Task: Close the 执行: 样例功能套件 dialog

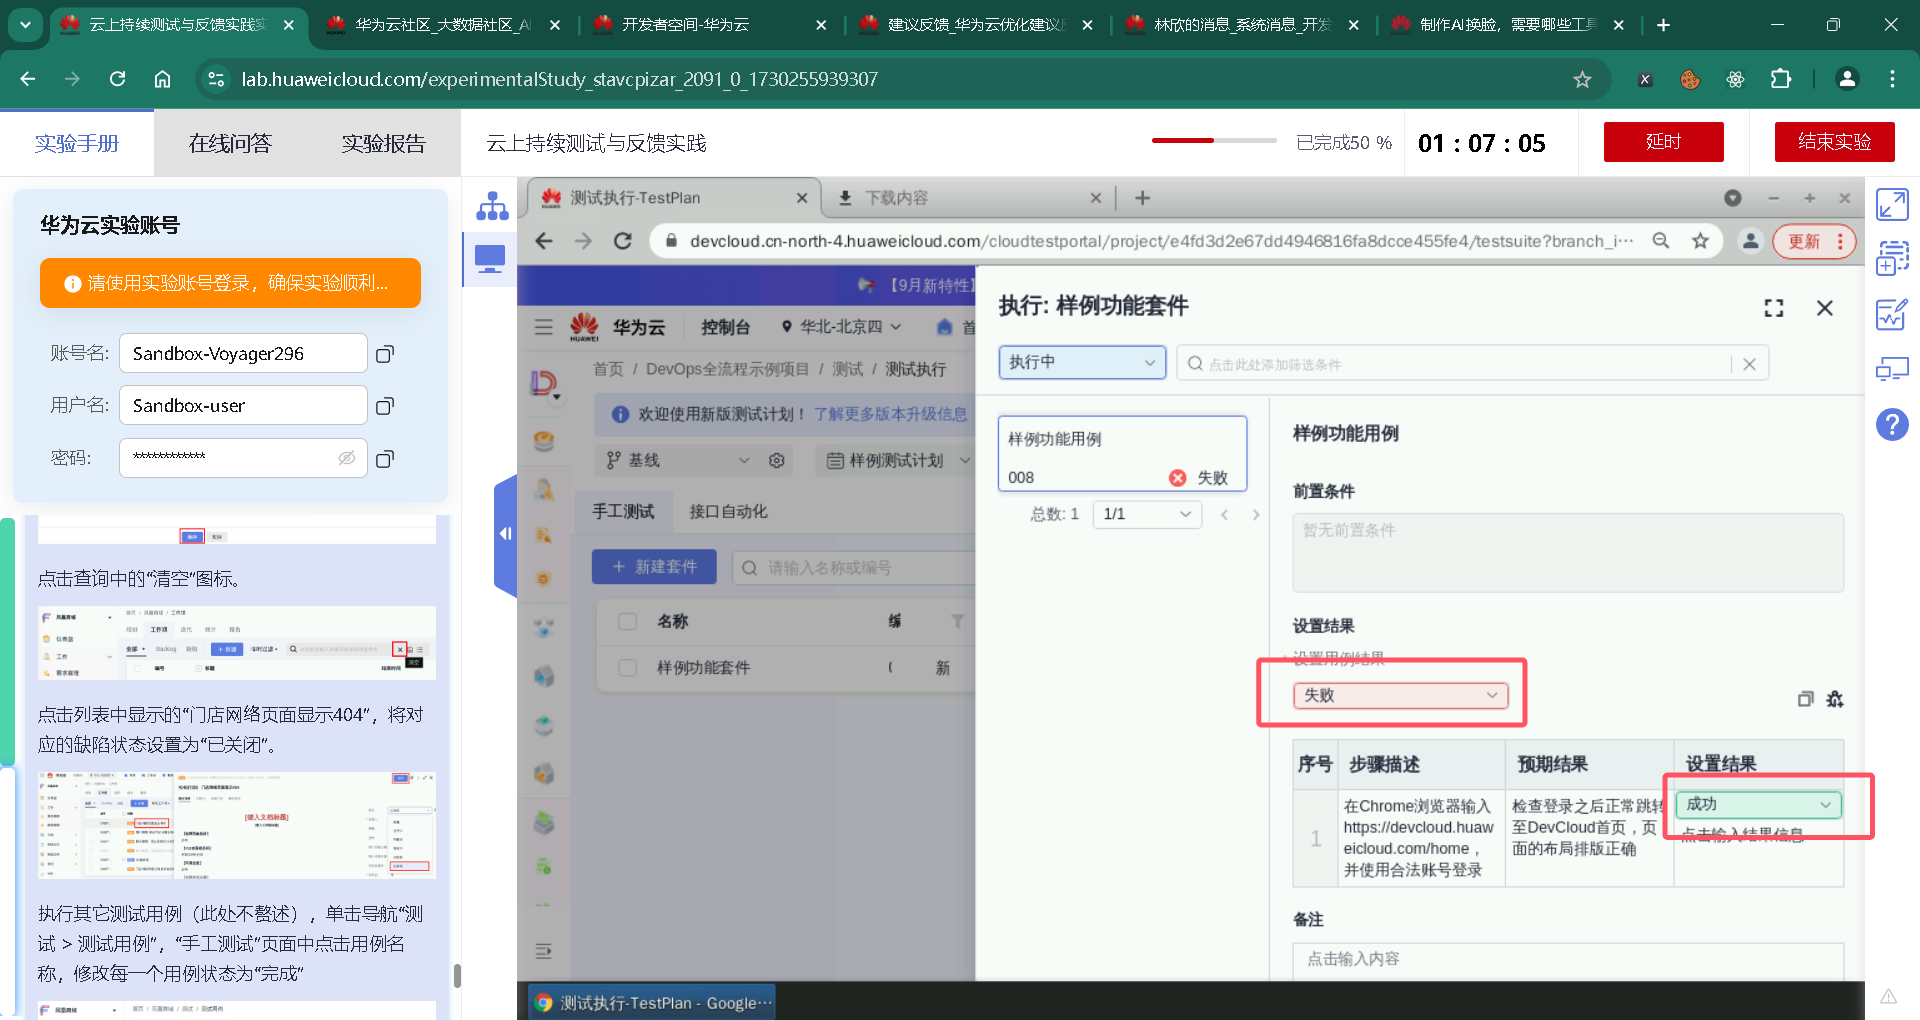Action: click(x=1825, y=308)
